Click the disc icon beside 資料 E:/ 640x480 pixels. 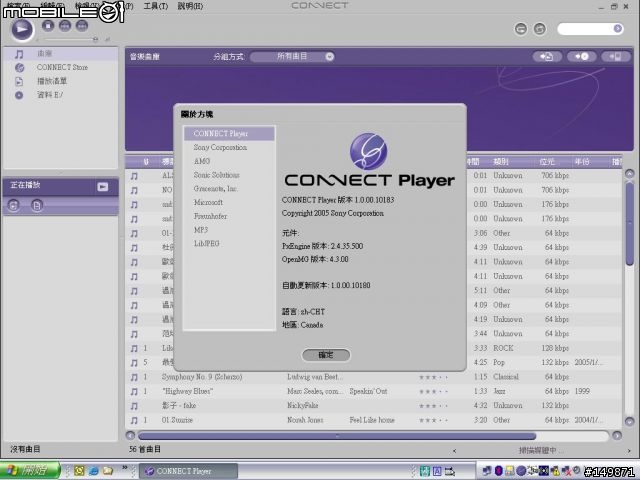[19, 95]
